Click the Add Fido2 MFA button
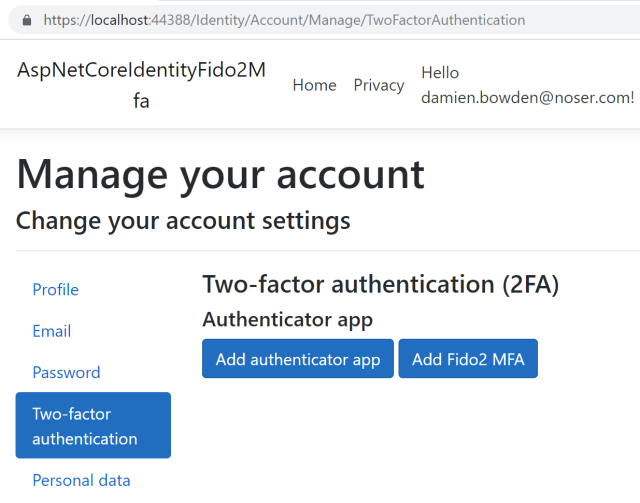Viewport: 640px width, 503px height. pos(468,359)
